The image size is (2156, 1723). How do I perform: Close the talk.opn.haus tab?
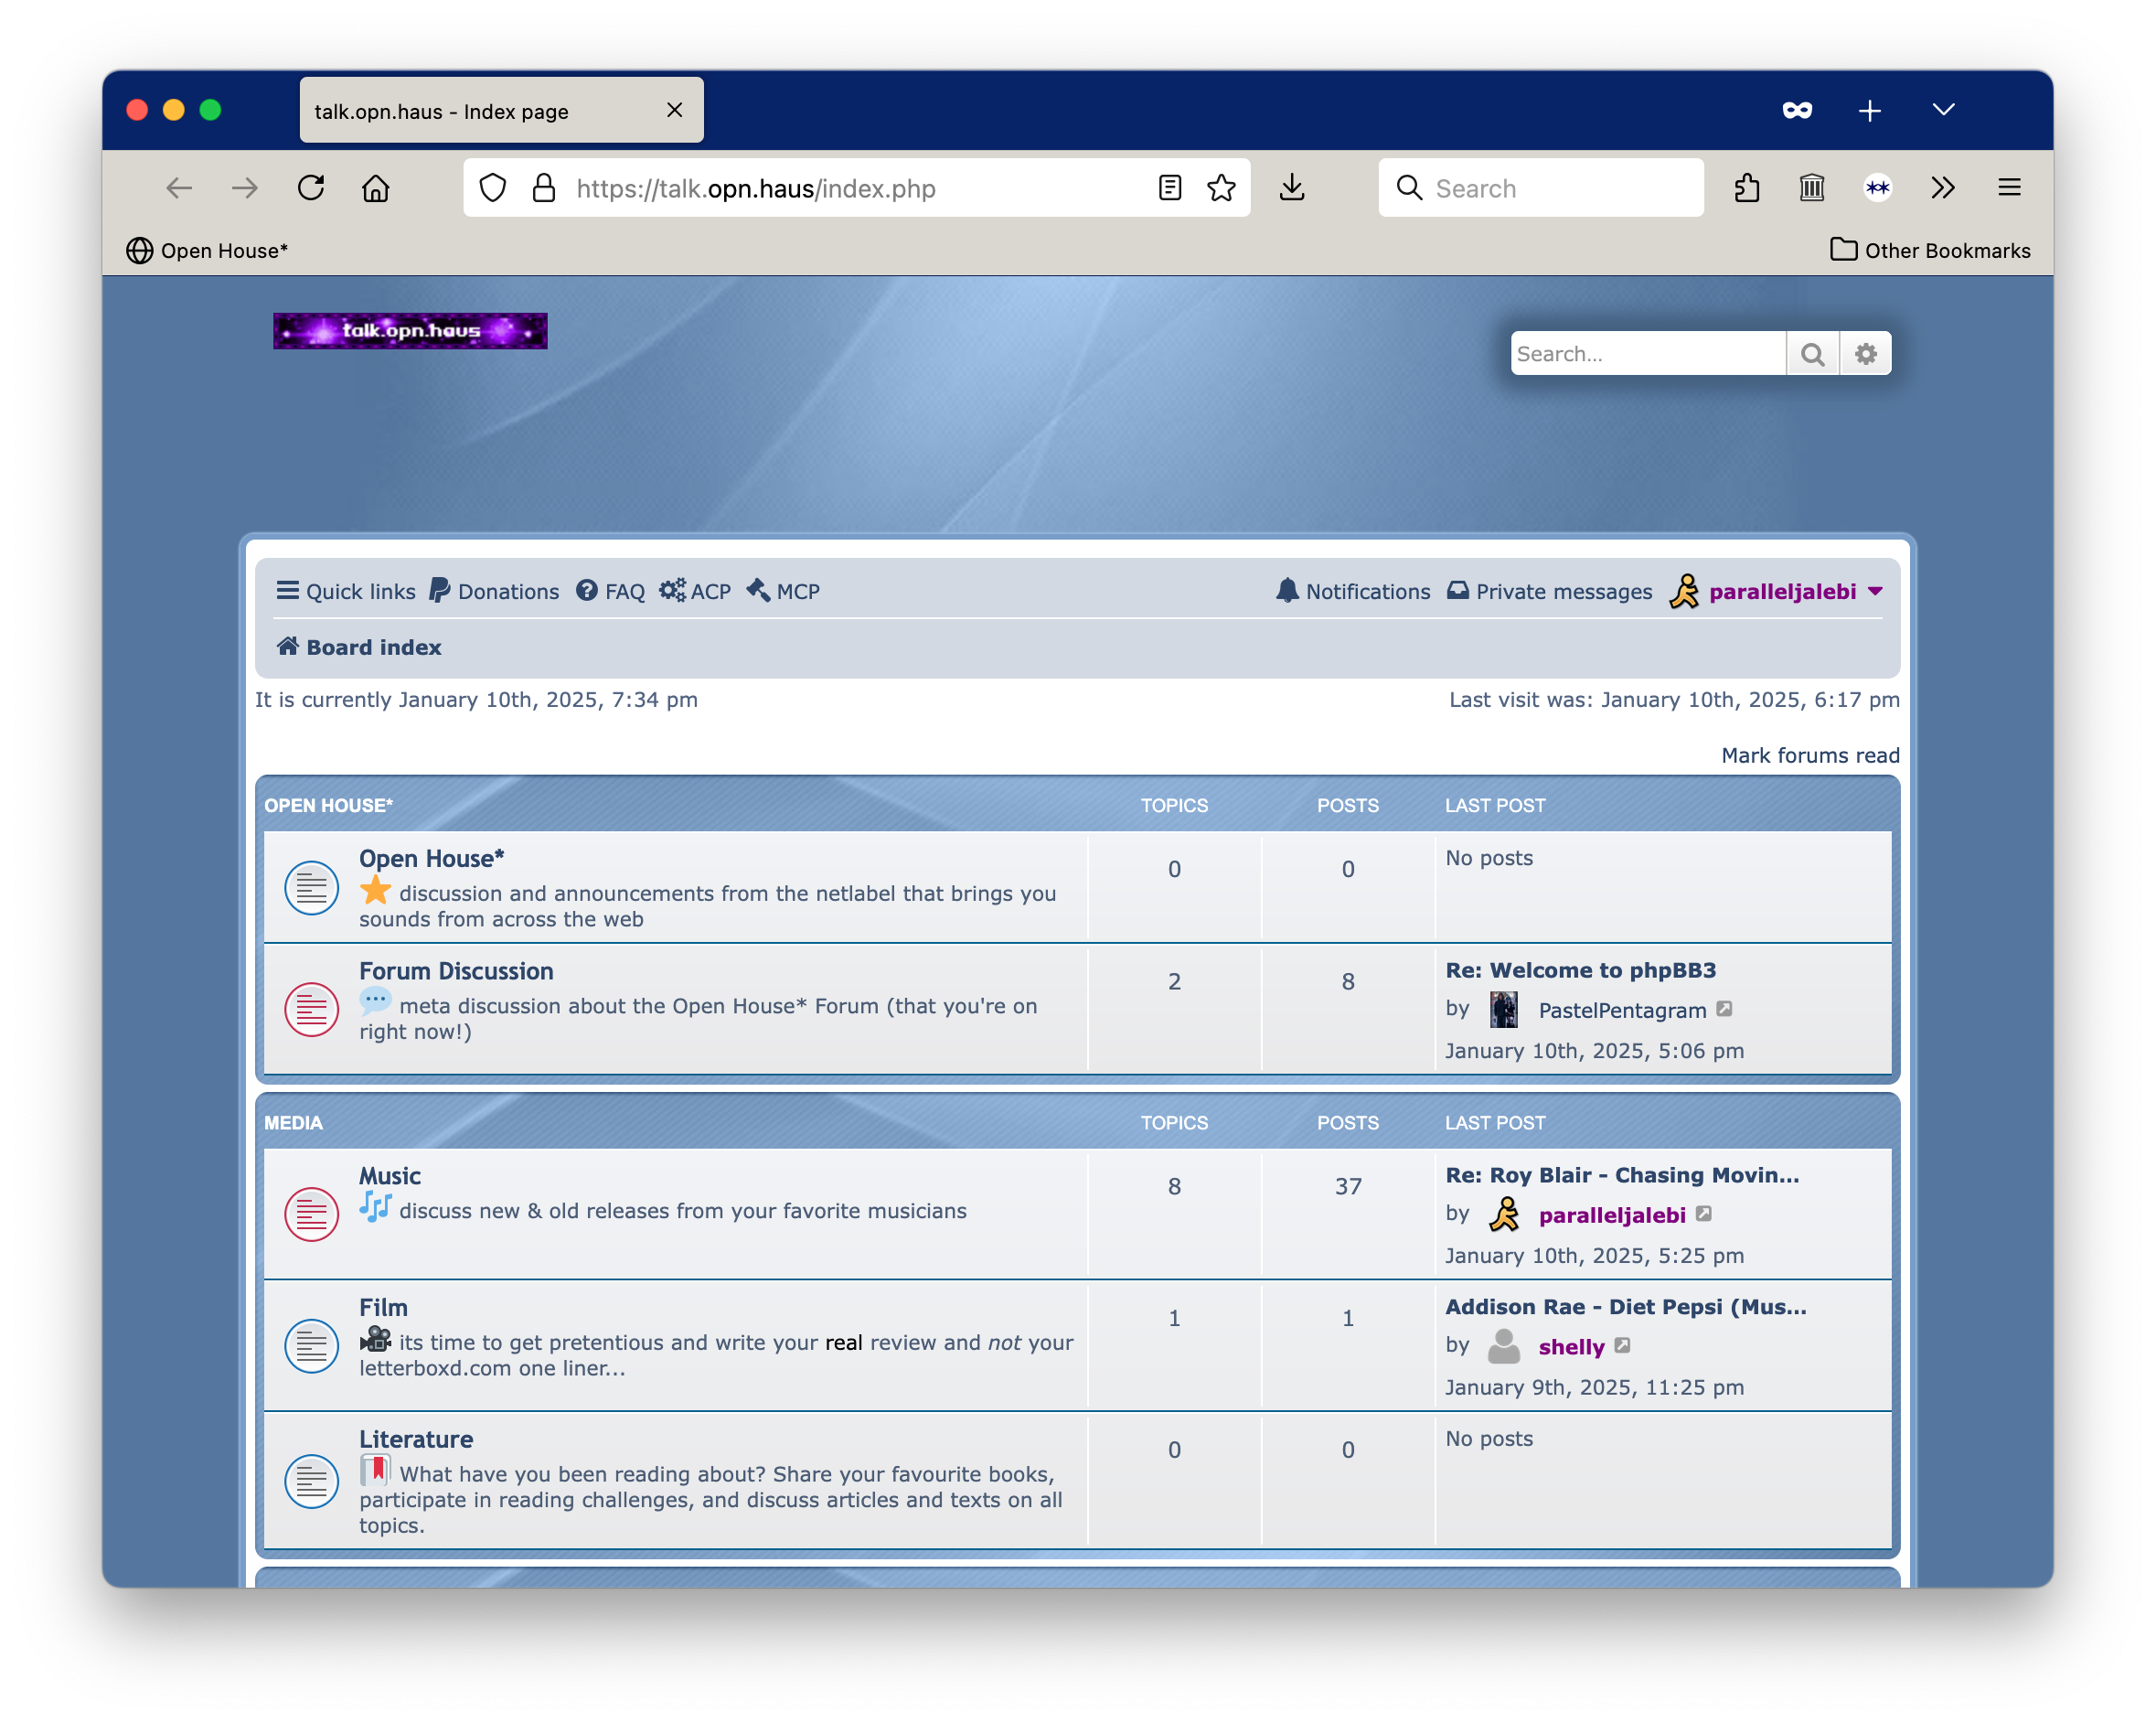pos(675,110)
